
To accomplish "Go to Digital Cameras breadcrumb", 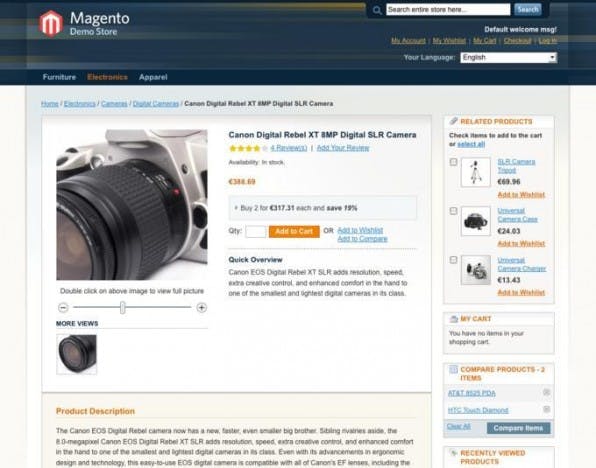I will point(156,104).
